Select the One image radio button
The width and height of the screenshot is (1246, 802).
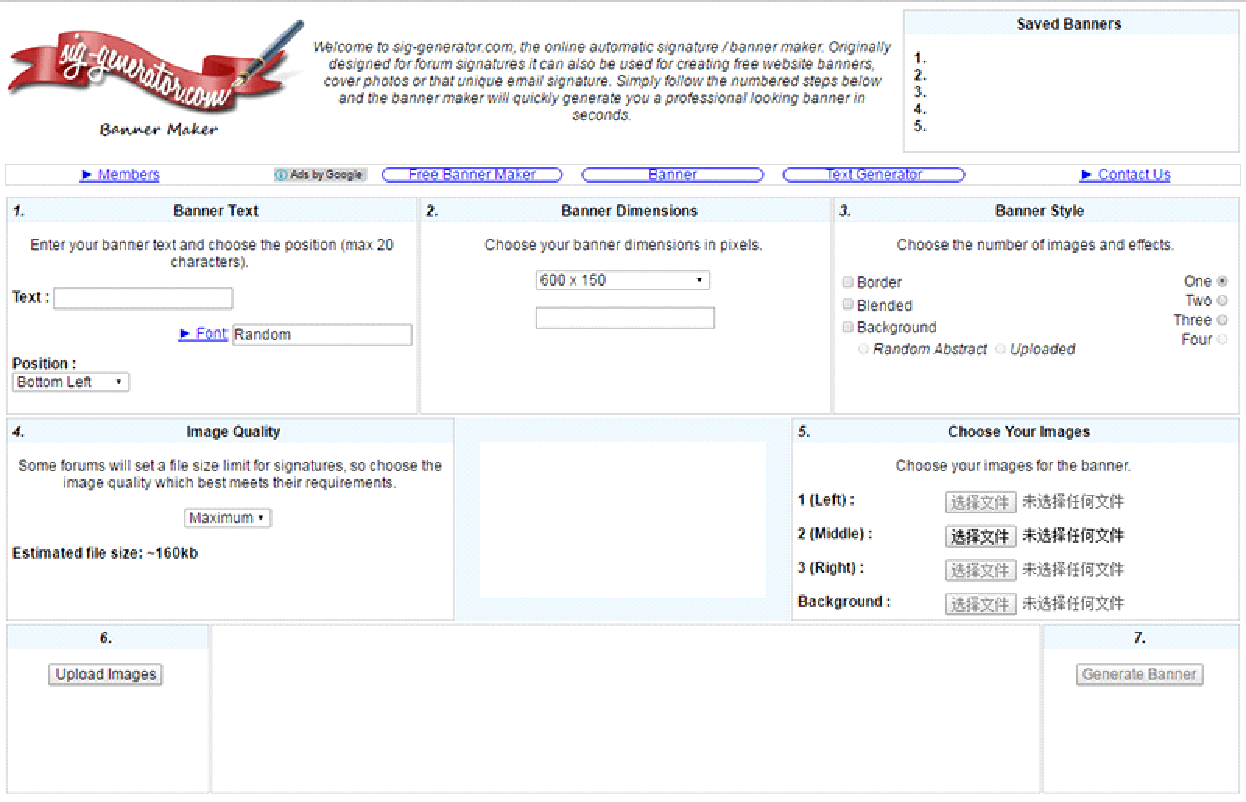coord(1222,282)
